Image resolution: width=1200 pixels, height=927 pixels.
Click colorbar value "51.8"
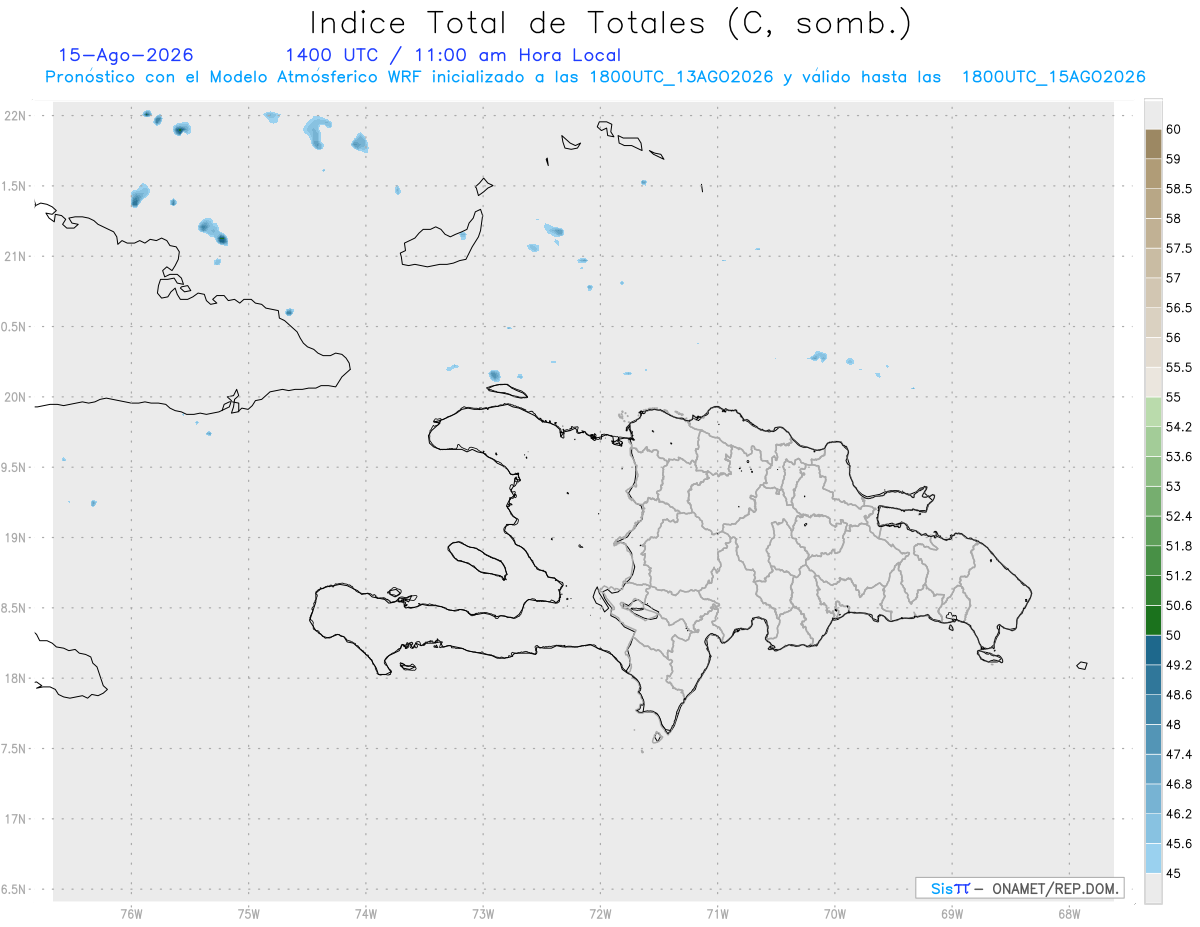(1178, 546)
